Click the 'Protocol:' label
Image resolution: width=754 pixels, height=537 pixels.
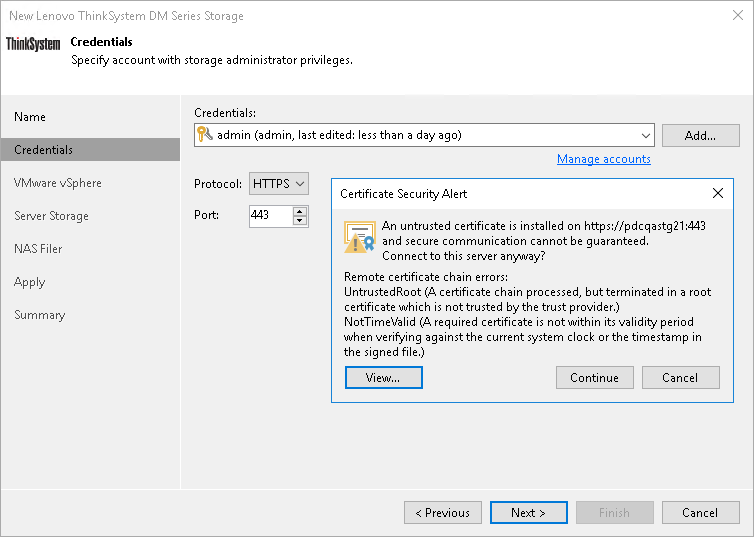tap(218, 184)
